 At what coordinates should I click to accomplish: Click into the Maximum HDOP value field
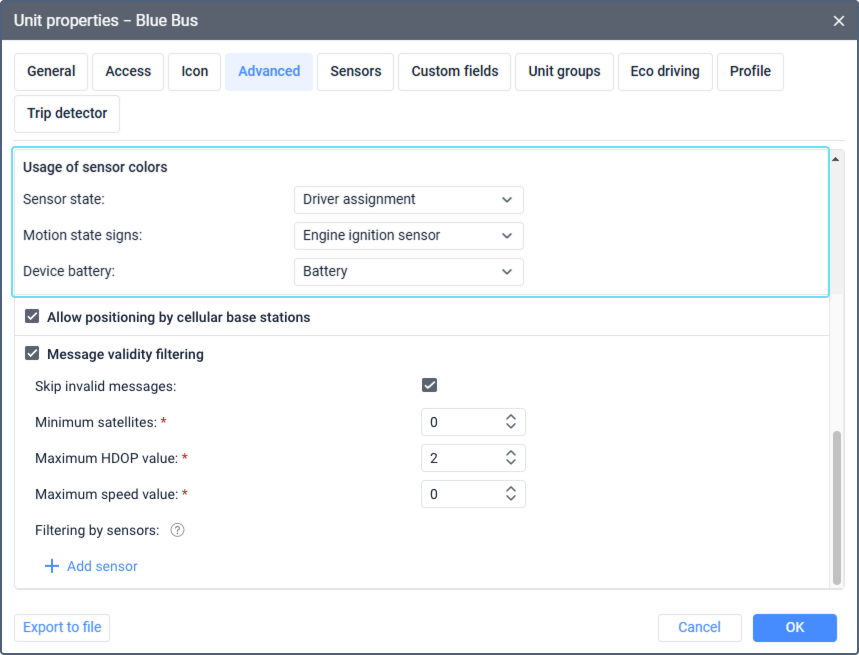460,458
